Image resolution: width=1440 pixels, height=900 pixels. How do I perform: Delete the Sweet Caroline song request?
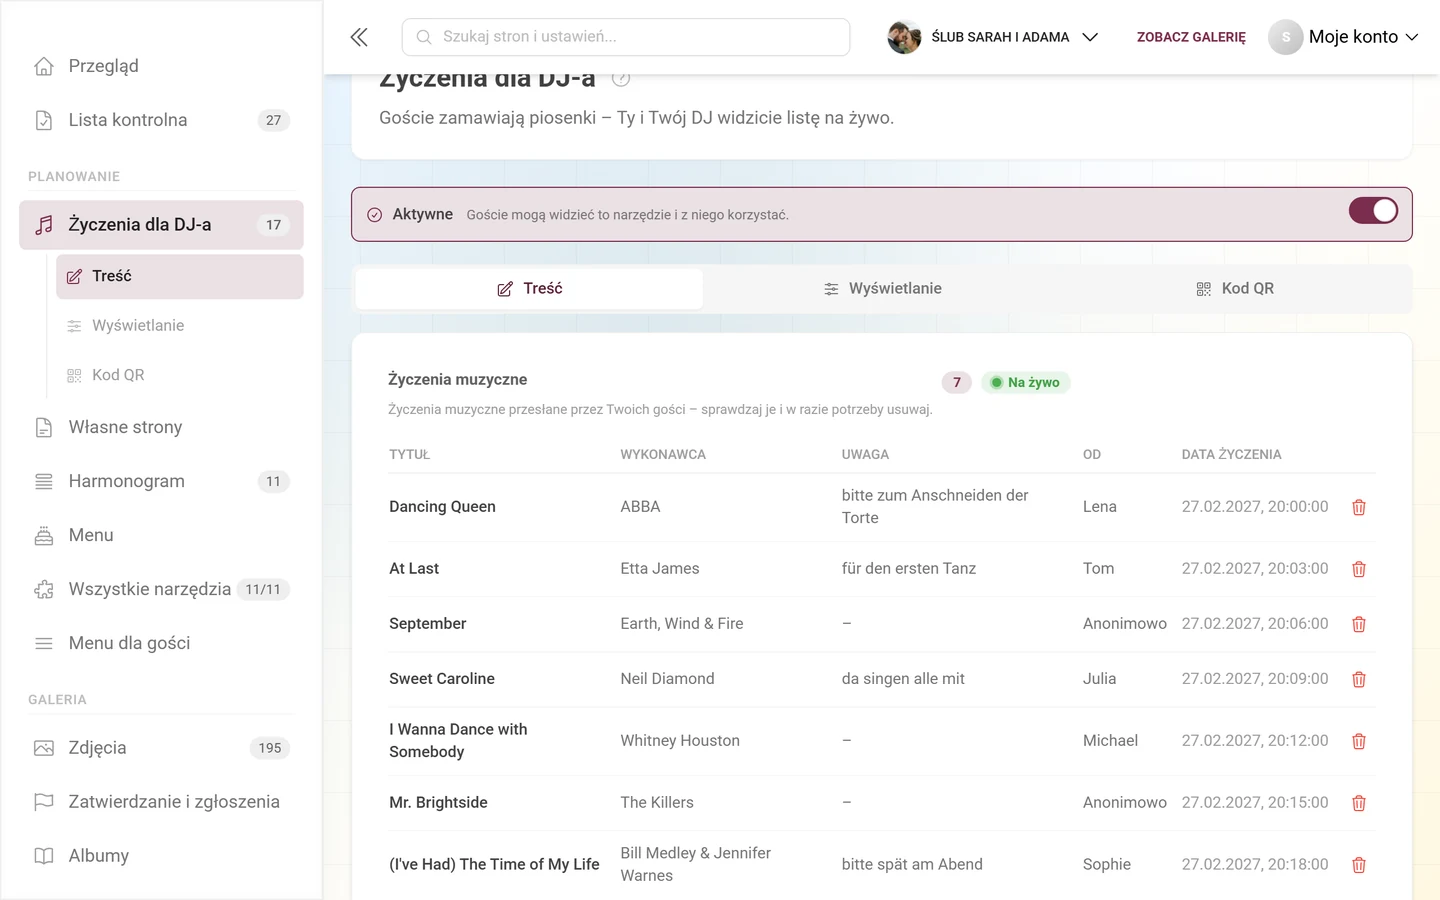coord(1359,679)
